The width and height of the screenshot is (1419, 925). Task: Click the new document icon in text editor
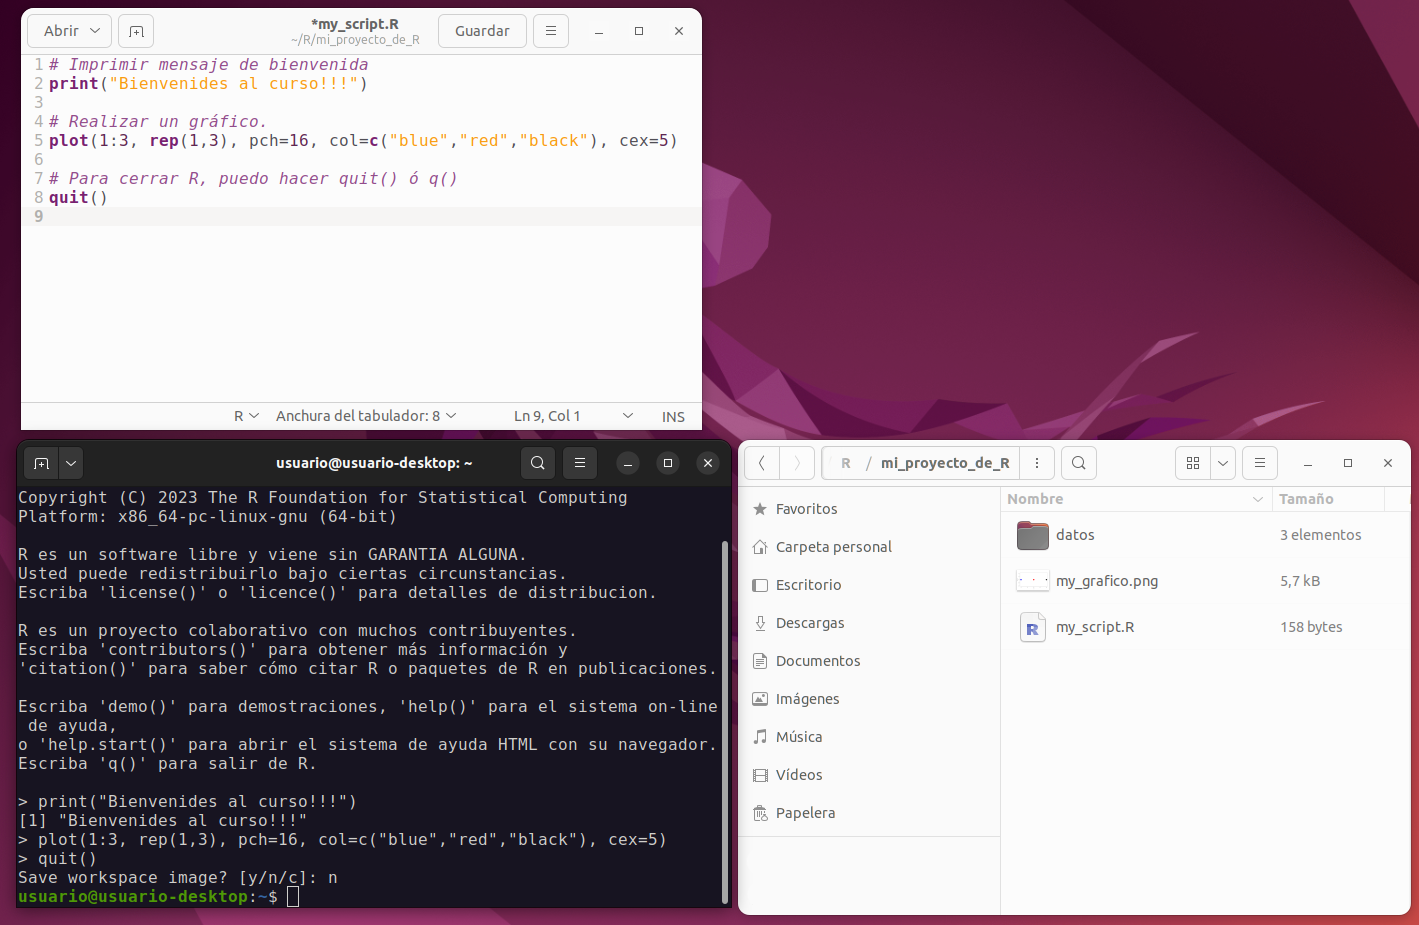coord(136,31)
